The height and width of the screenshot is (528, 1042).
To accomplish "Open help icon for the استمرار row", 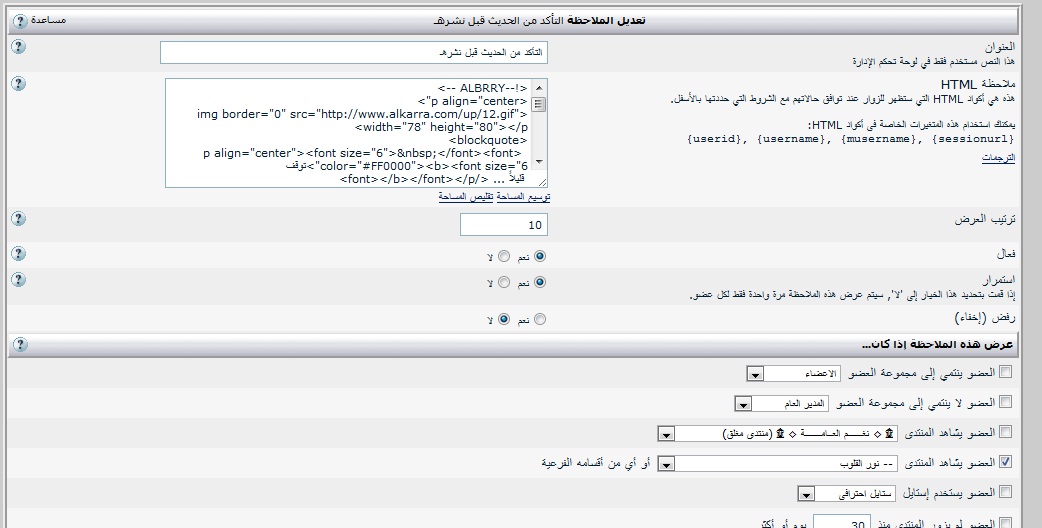I will tap(17, 281).
